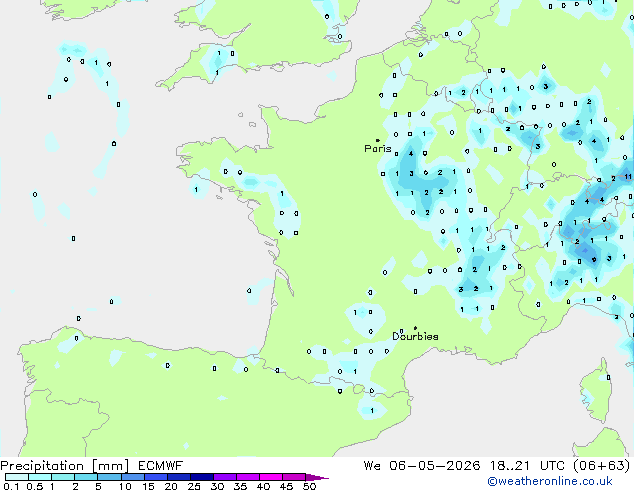Select the 0.1–0.5 mm legend color swatch
The height and width of the screenshot is (490, 634).
tap(17, 477)
